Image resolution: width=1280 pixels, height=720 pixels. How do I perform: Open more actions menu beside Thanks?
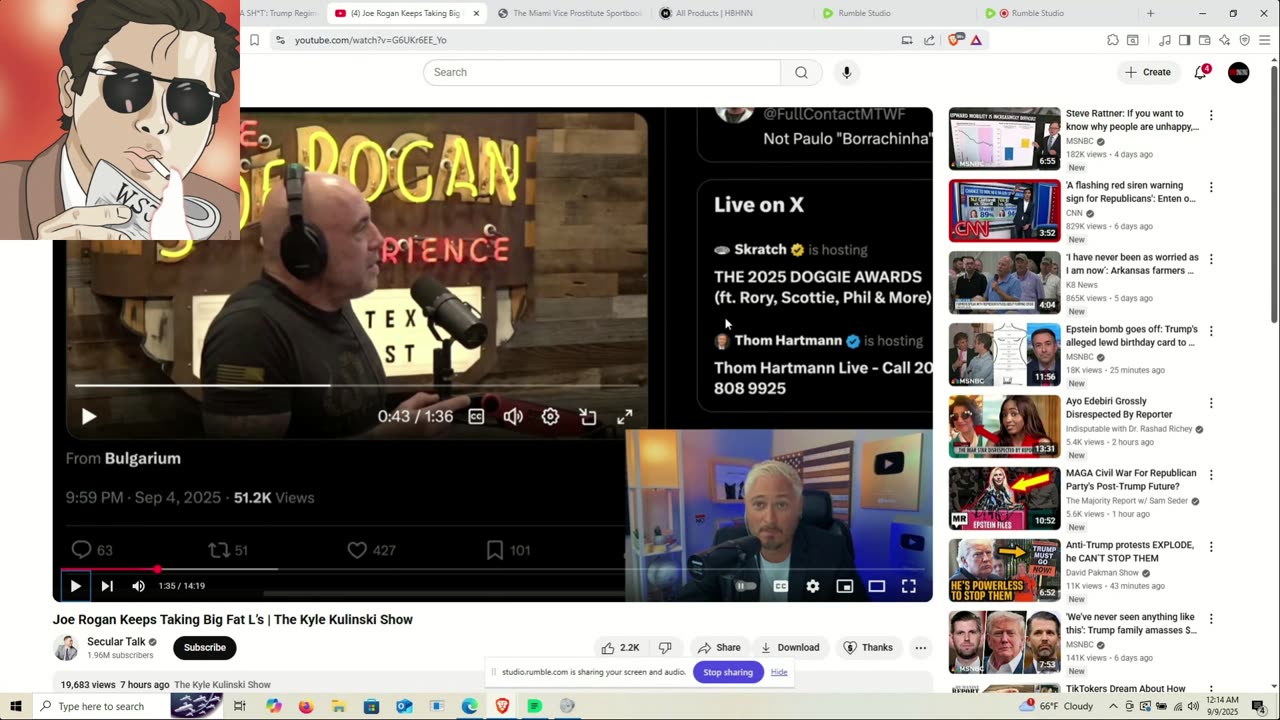click(921, 647)
